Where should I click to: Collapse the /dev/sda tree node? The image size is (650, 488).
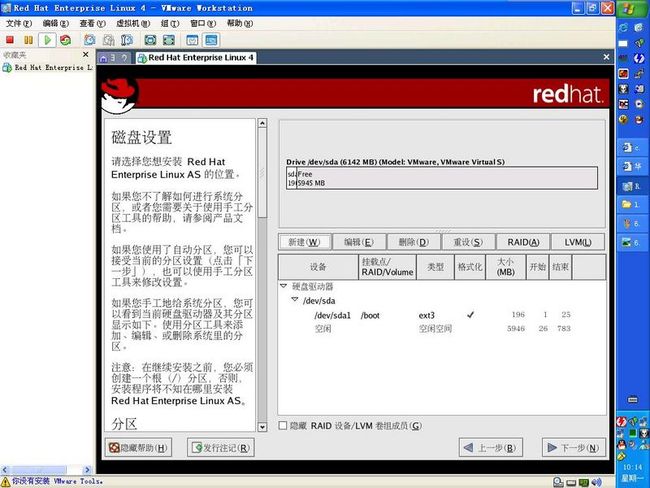pos(295,300)
